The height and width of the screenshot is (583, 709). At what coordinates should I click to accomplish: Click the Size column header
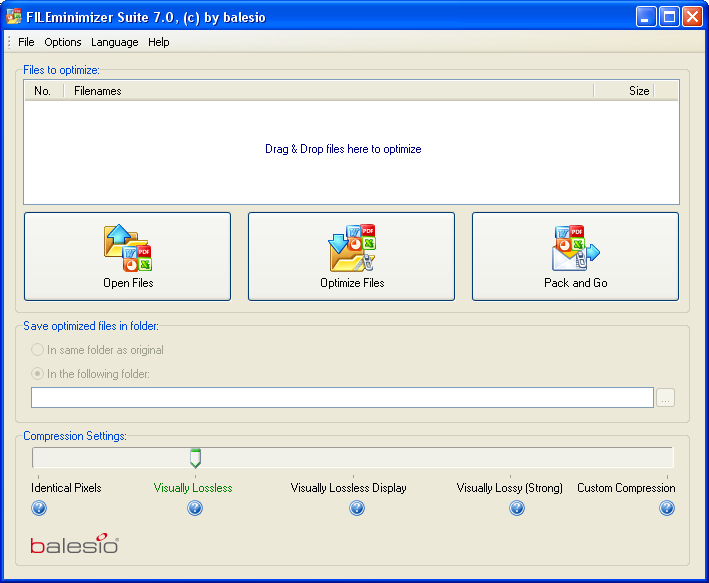(624, 91)
